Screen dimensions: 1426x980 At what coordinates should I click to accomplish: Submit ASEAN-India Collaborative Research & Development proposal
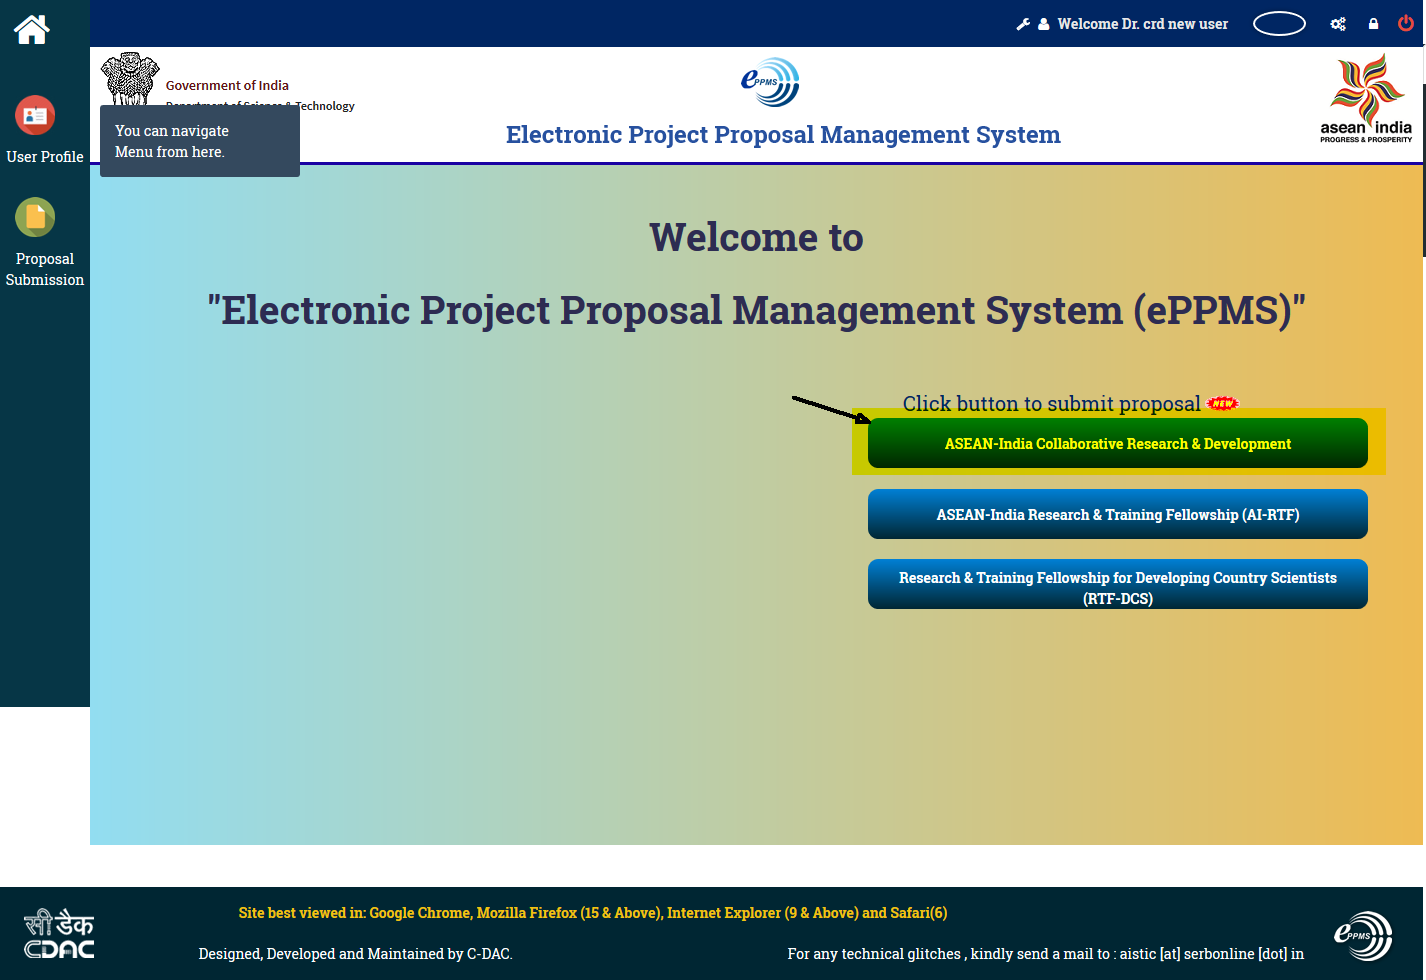(x=1117, y=443)
